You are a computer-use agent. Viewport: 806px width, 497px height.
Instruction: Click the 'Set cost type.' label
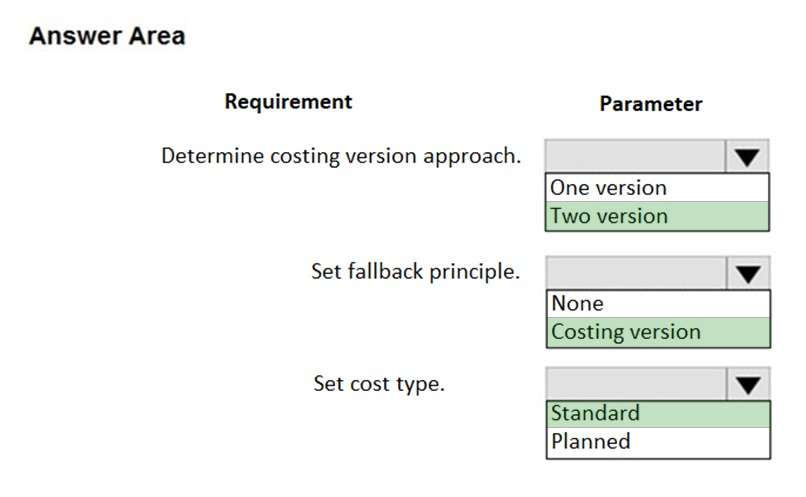pyautogui.click(x=379, y=384)
